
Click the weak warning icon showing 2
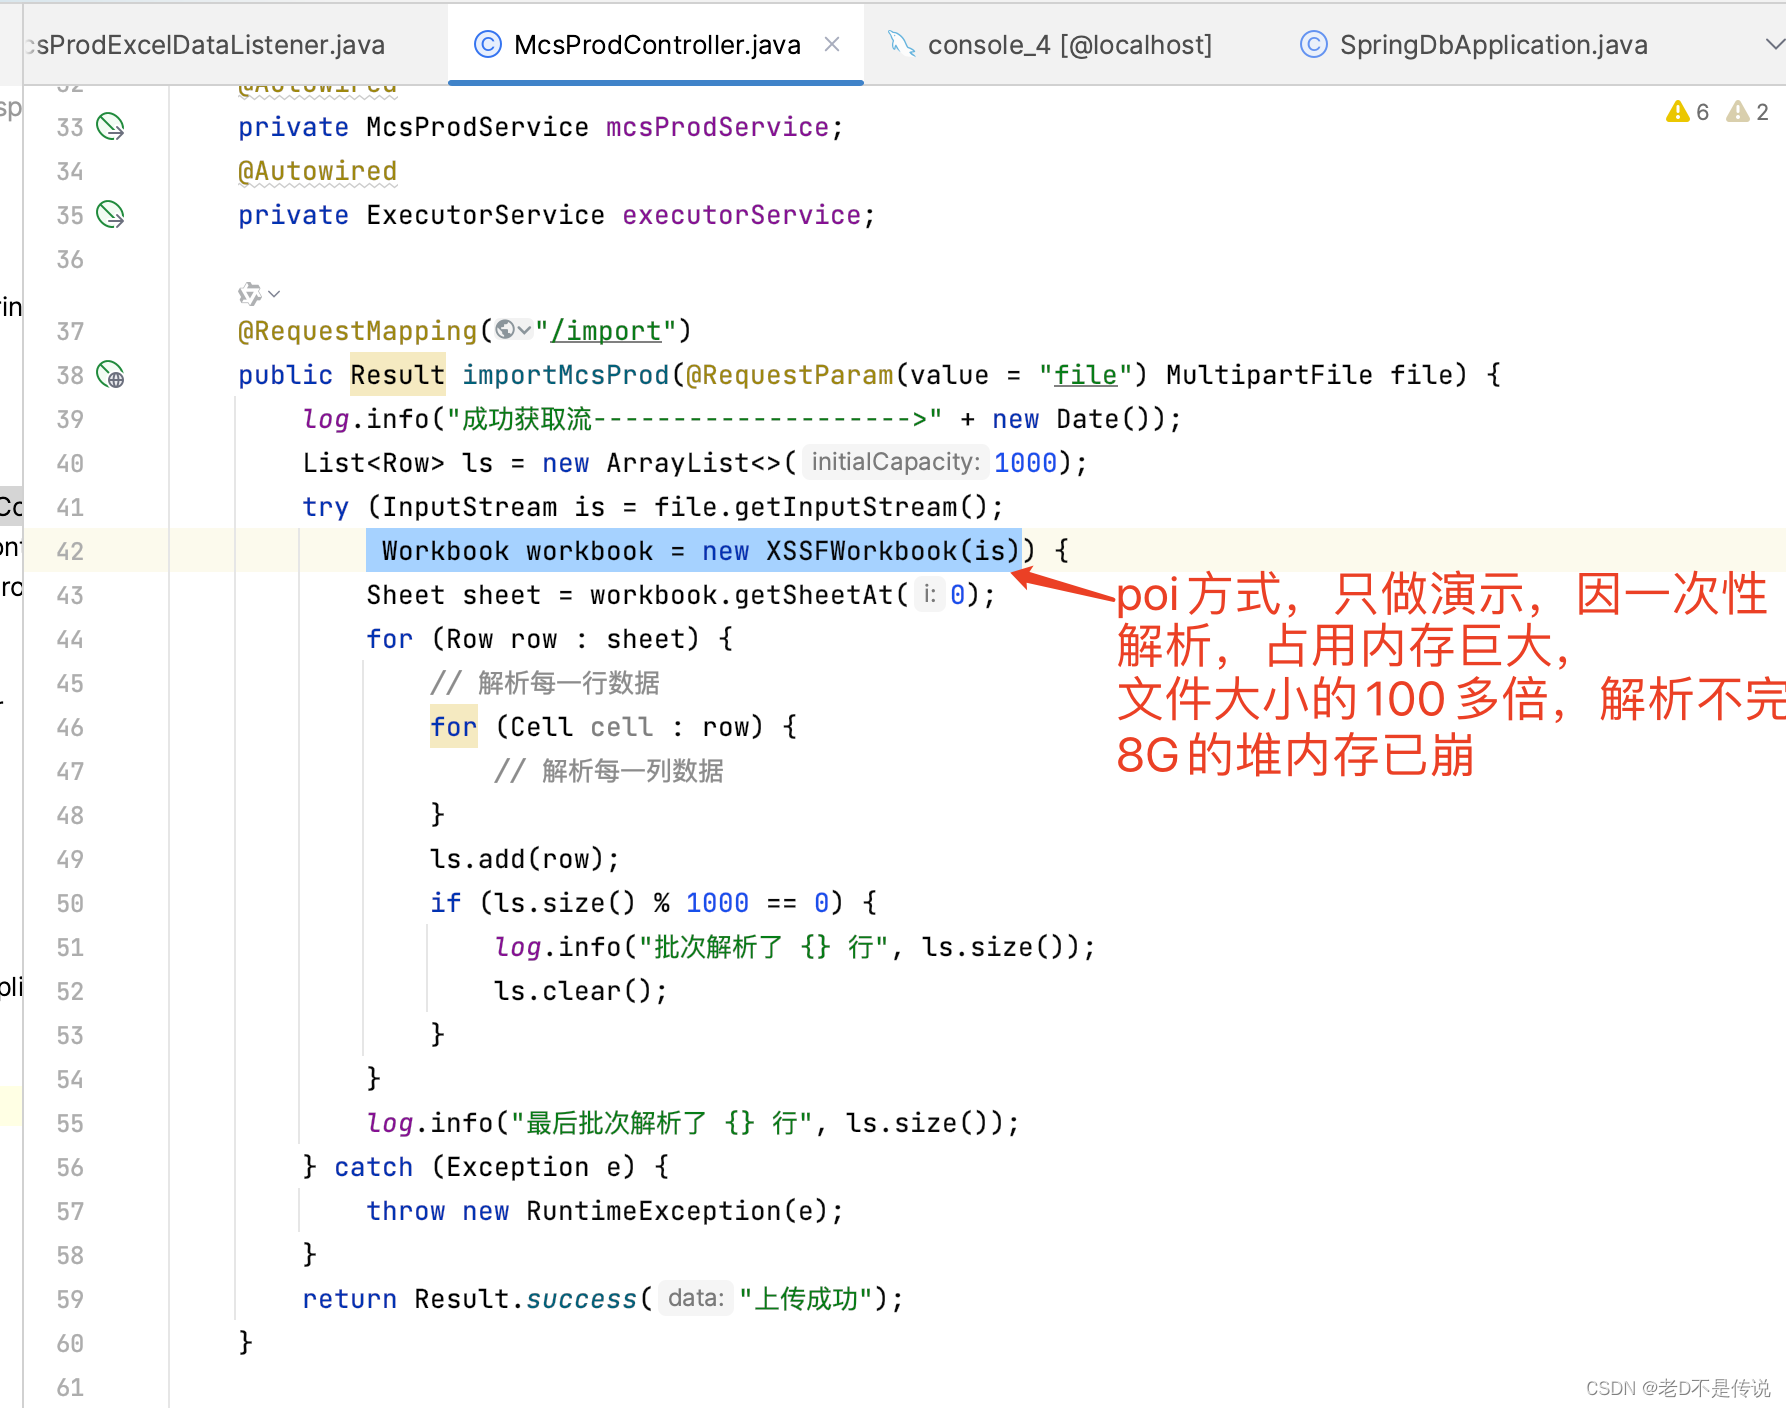[x=1748, y=112]
